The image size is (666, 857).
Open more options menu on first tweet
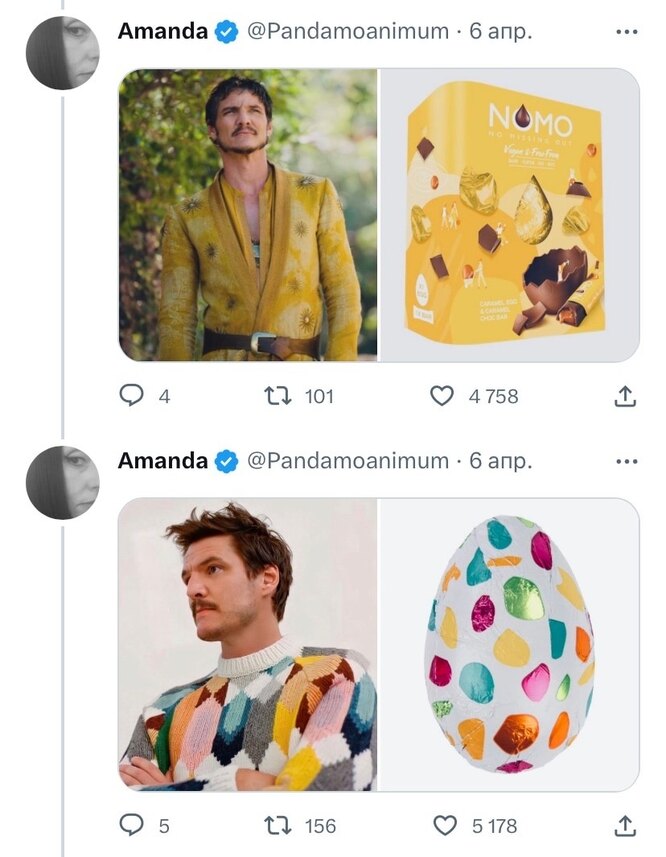(627, 32)
